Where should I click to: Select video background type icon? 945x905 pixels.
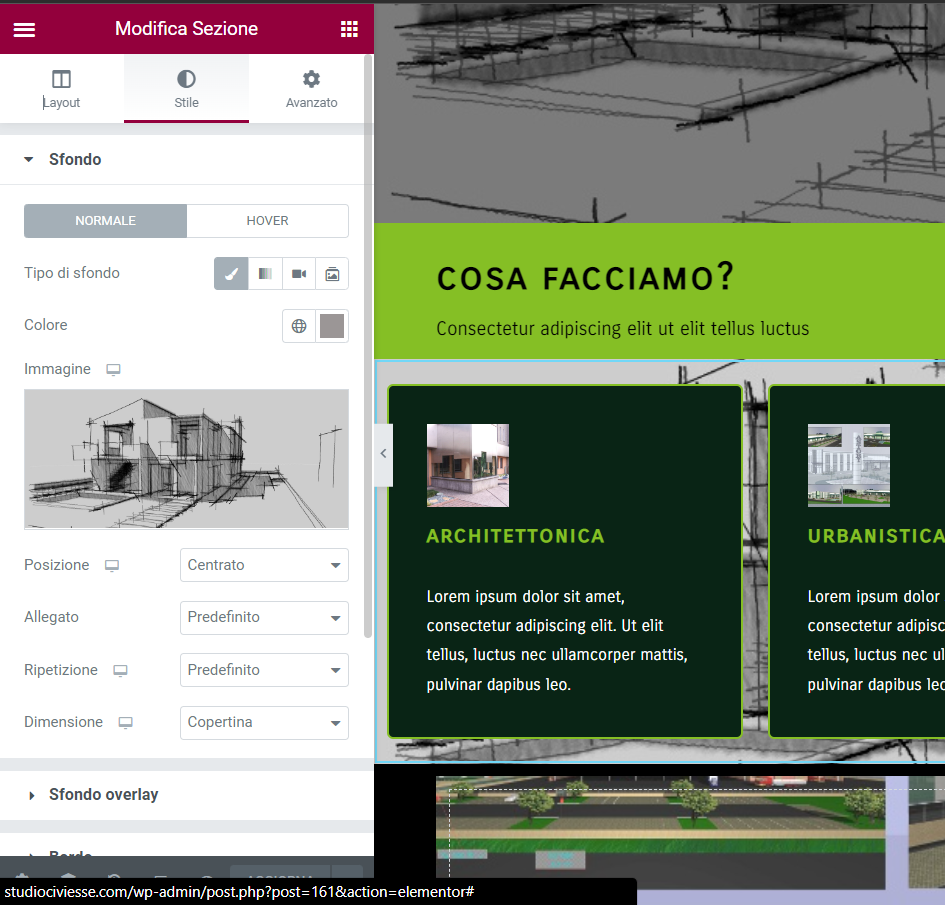click(x=298, y=274)
